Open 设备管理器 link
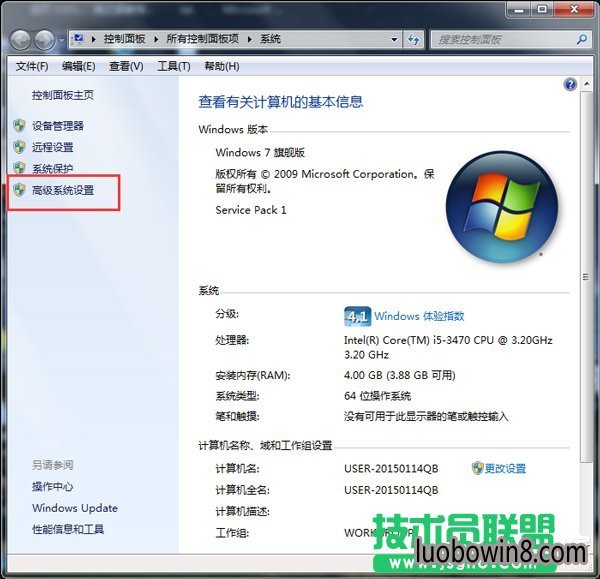The width and height of the screenshot is (600, 579). pyautogui.click(x=57, y=126)
